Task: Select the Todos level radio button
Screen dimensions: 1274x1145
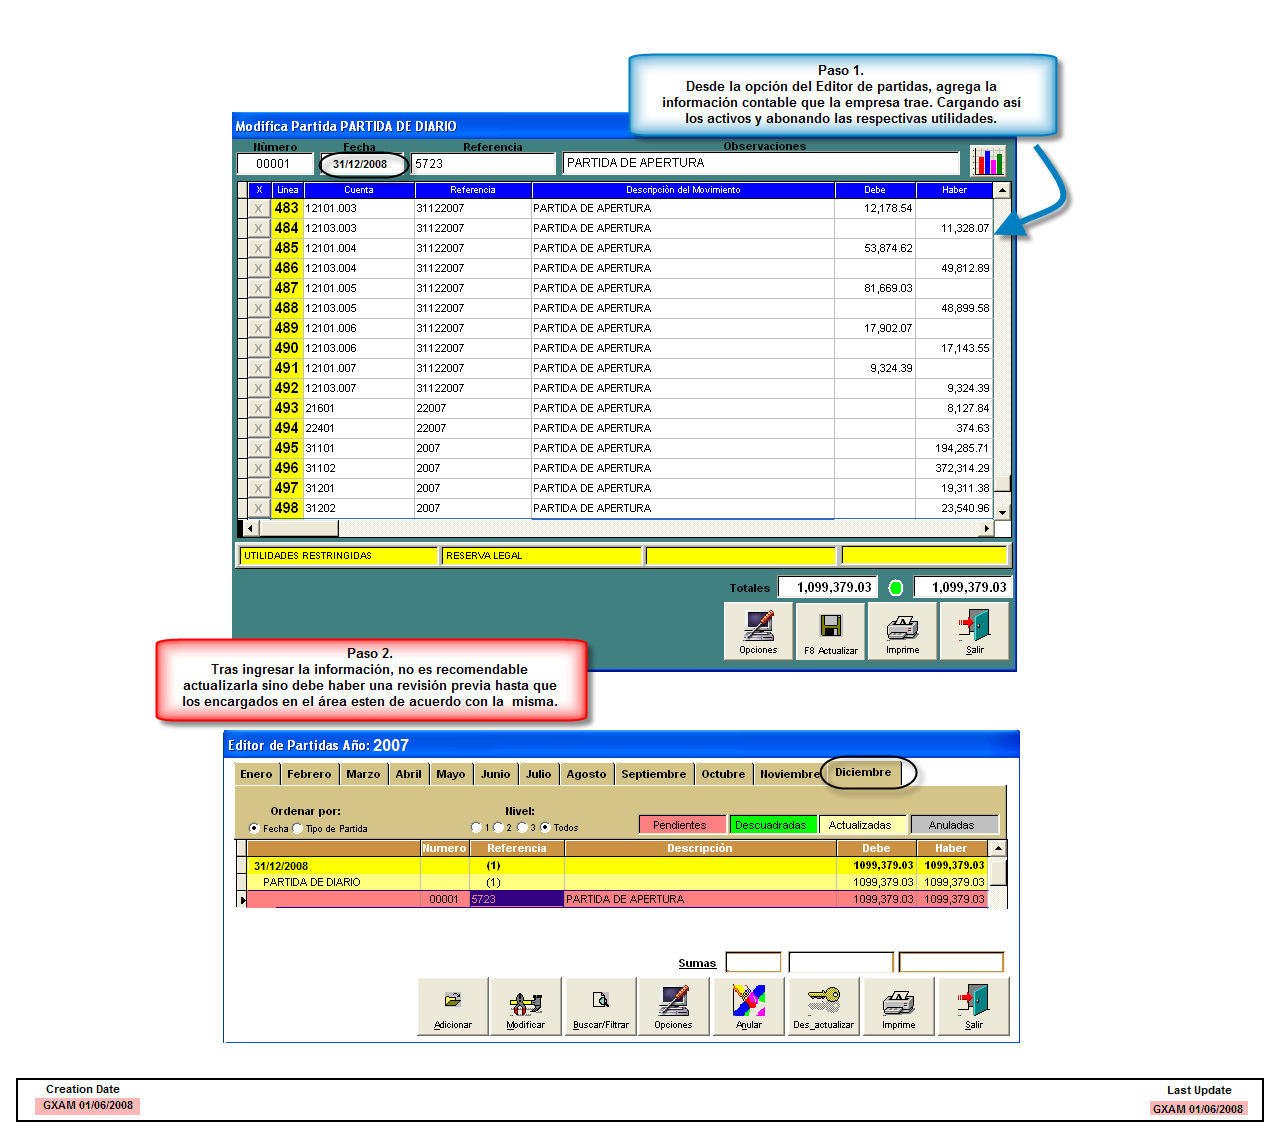Action: point(545,827)
